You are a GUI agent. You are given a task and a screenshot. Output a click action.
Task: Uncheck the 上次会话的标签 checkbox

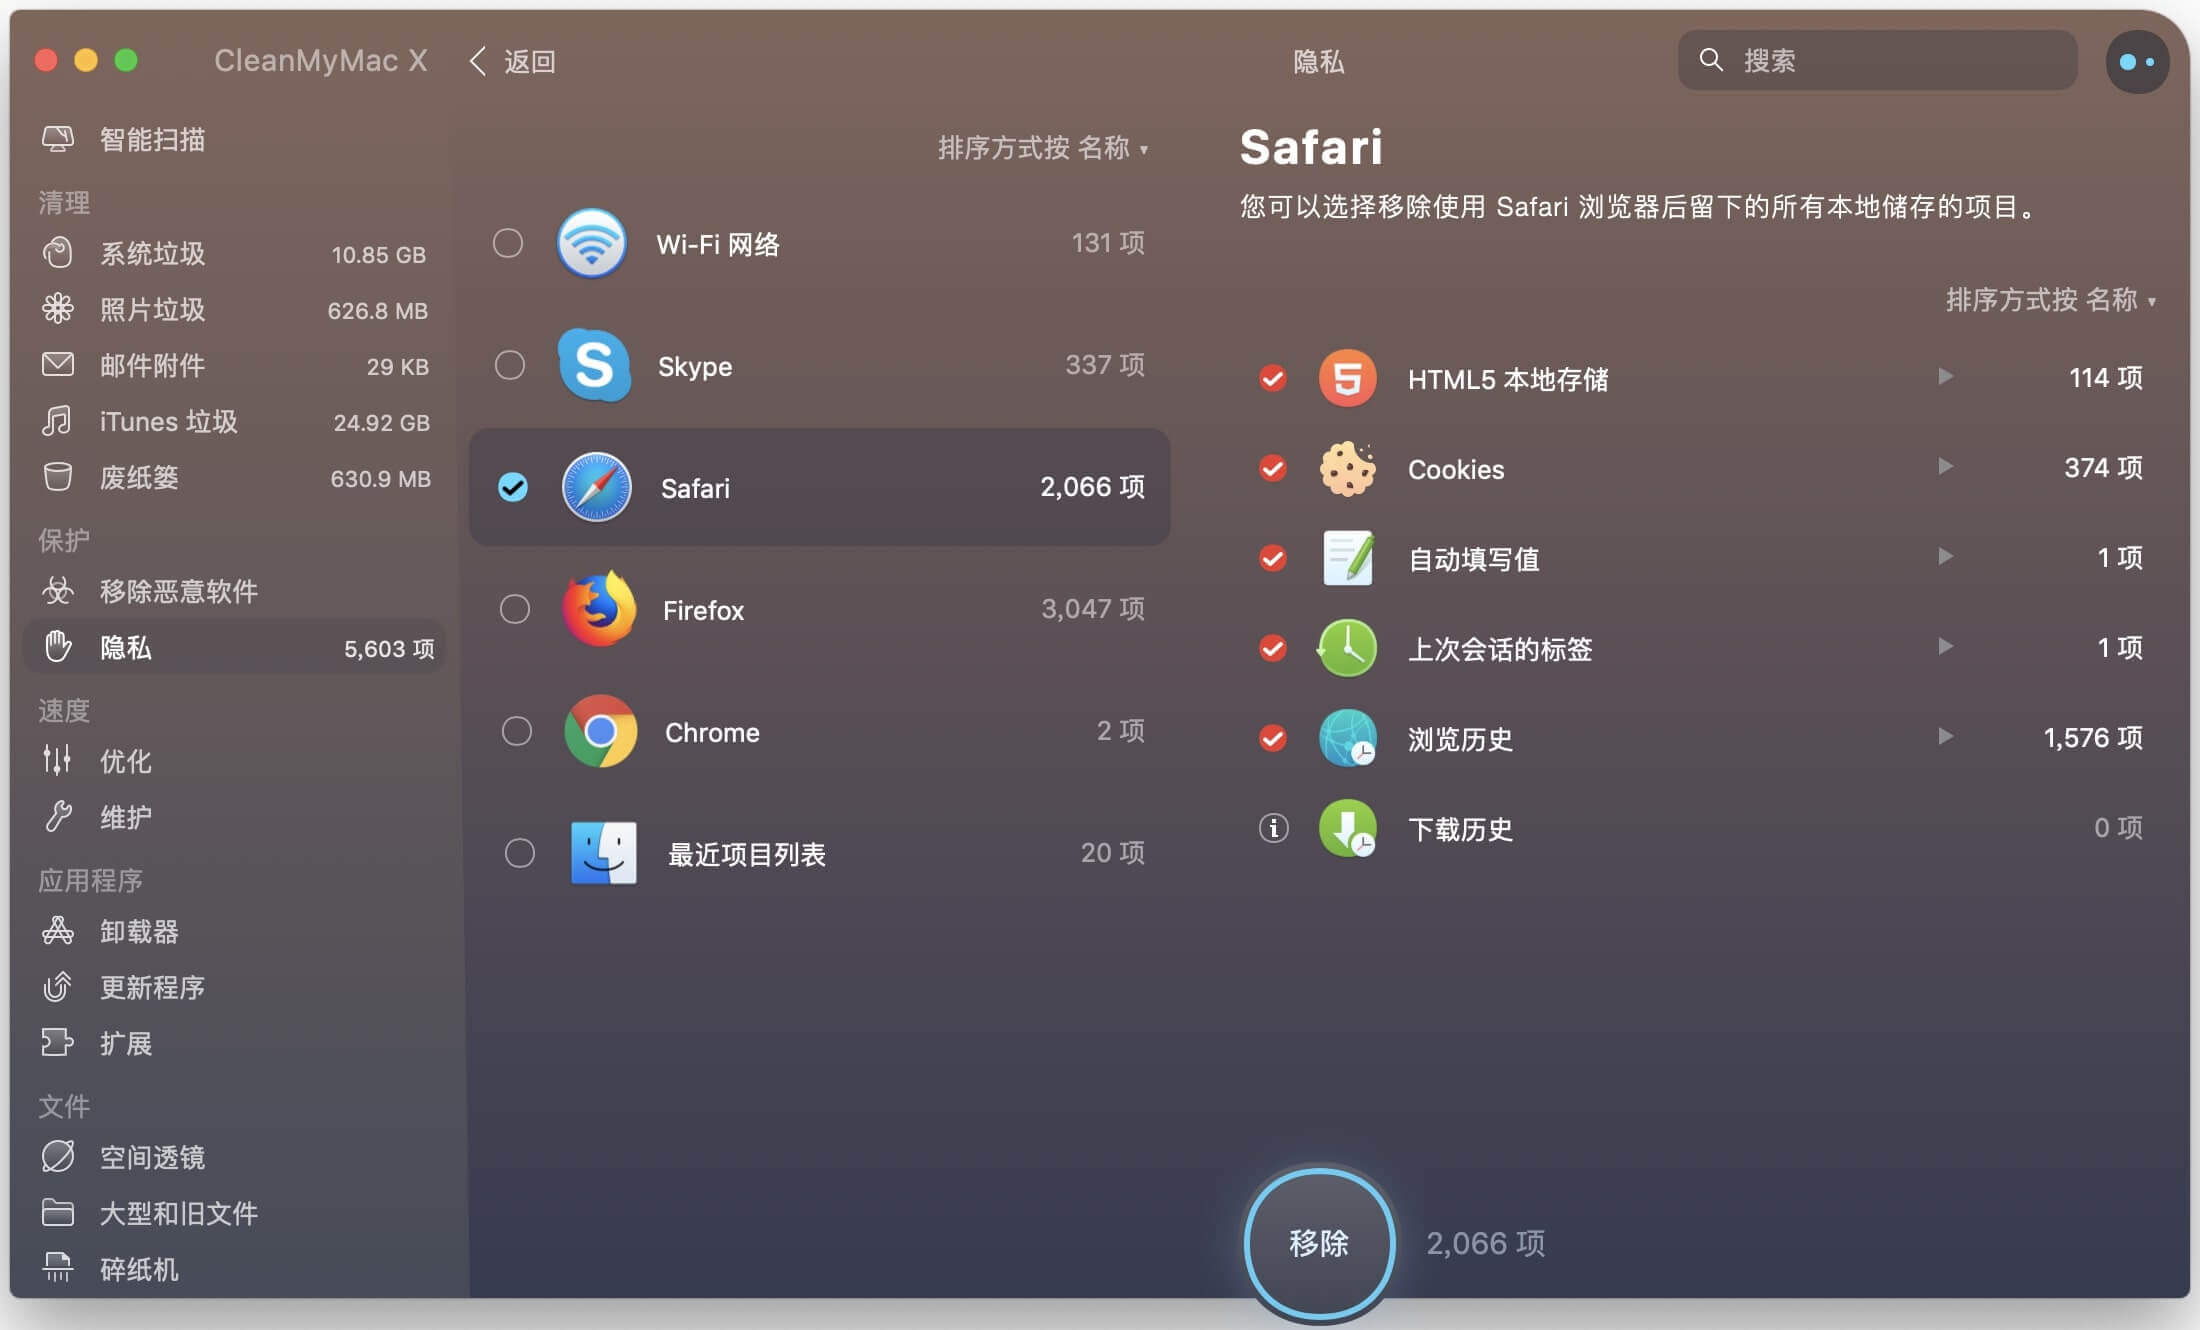pyautogui.click(x=1273, y=648)
